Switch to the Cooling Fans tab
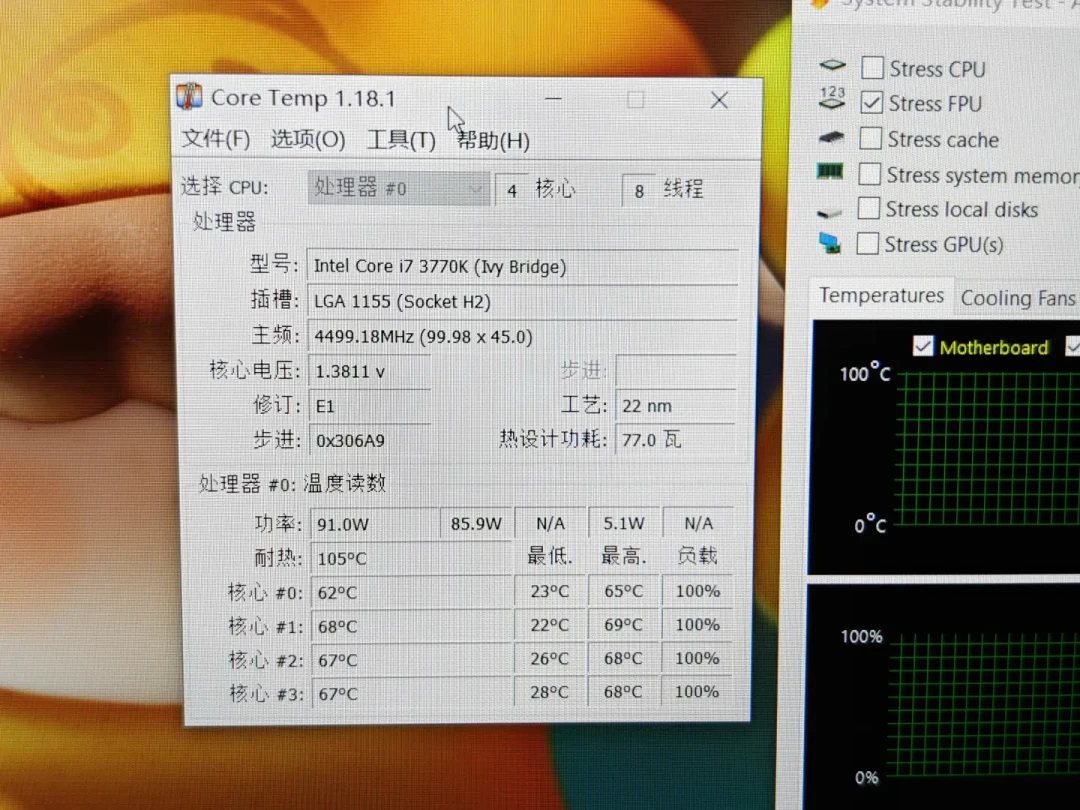 [1017, 298]
